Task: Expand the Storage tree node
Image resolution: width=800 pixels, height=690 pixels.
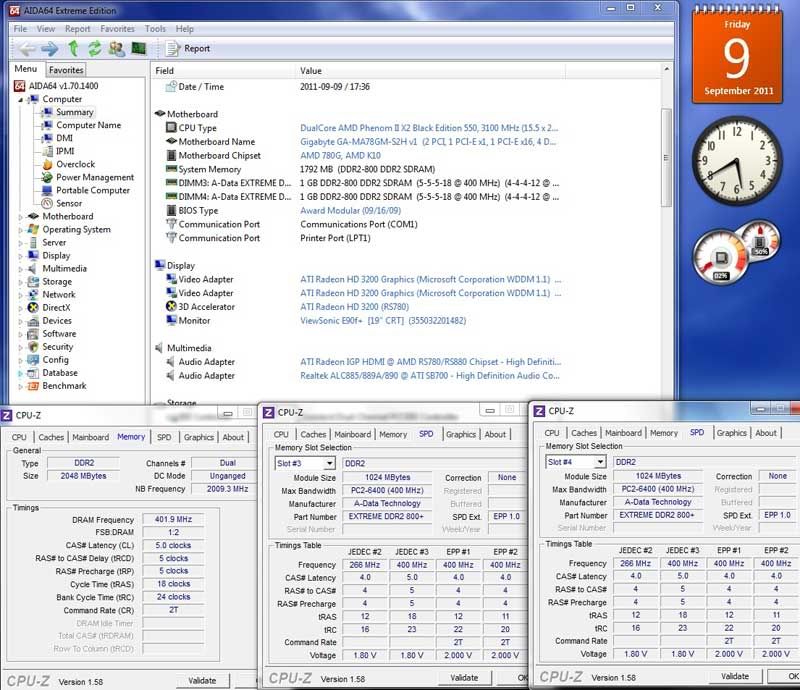Action: [20, 282]
